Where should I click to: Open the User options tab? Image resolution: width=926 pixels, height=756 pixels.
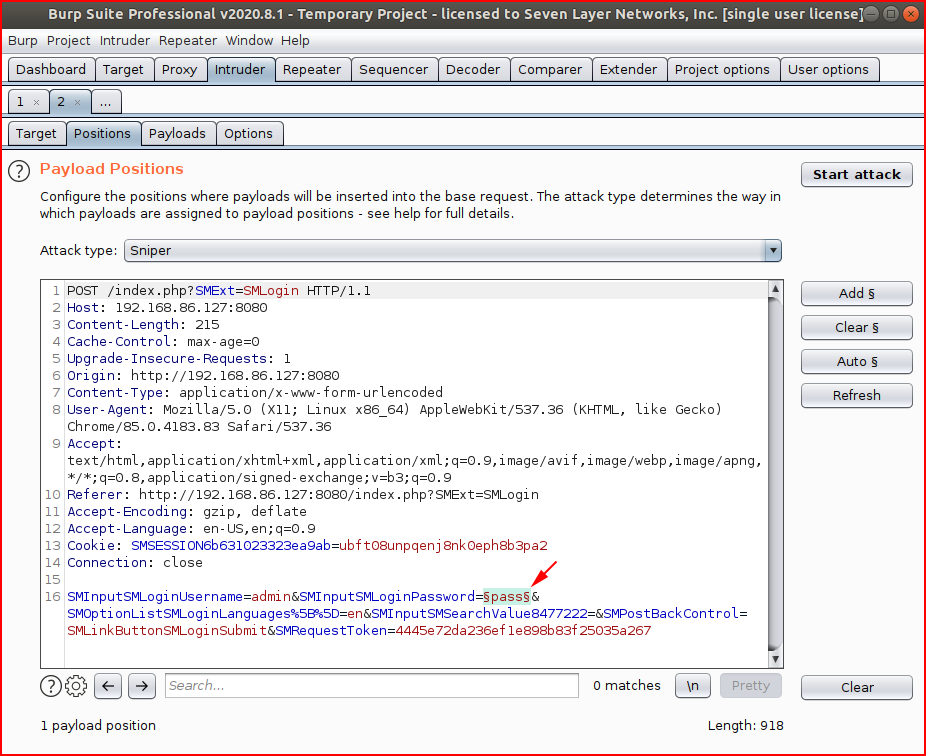tap(829, 70)
